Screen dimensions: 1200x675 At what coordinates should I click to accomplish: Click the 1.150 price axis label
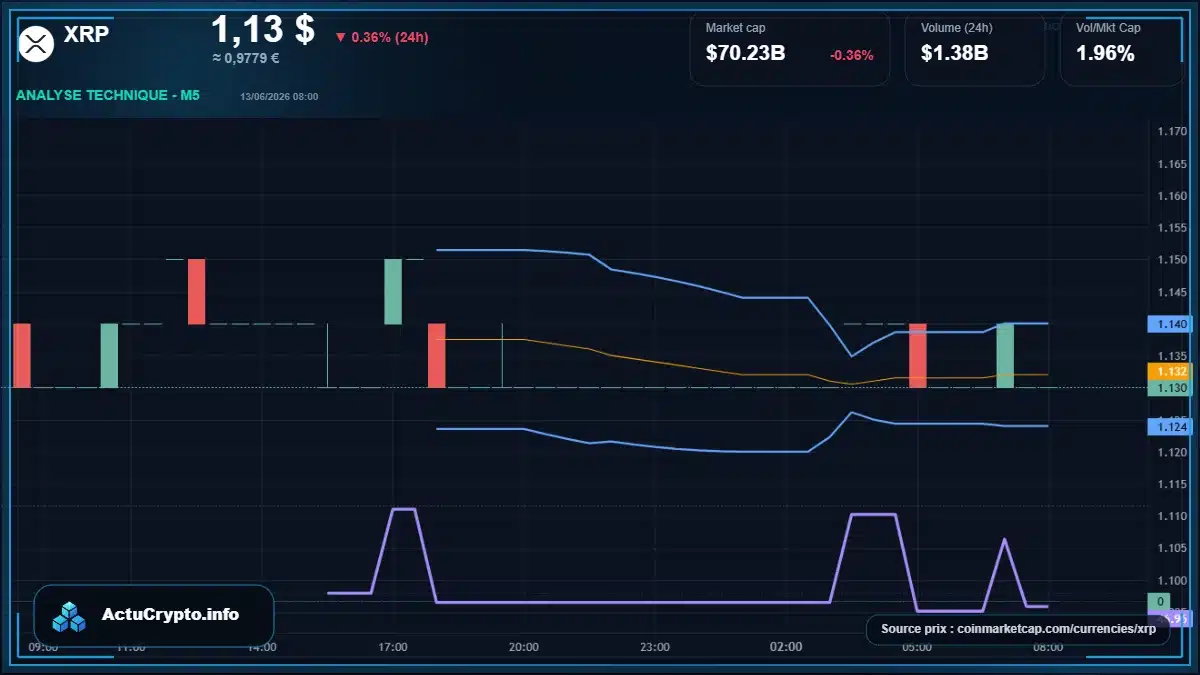click(x=1172, y=260)
